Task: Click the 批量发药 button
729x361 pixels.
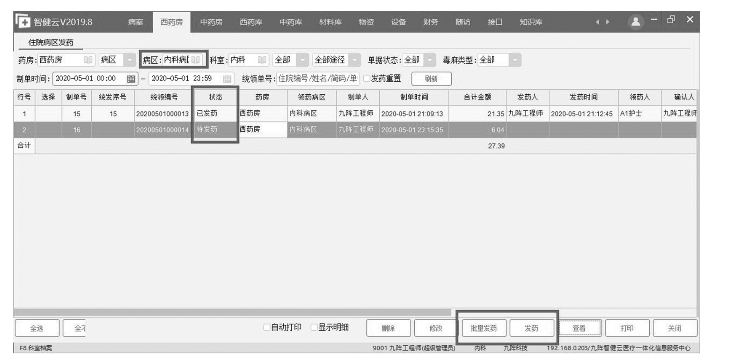Action: pos(484,328)
